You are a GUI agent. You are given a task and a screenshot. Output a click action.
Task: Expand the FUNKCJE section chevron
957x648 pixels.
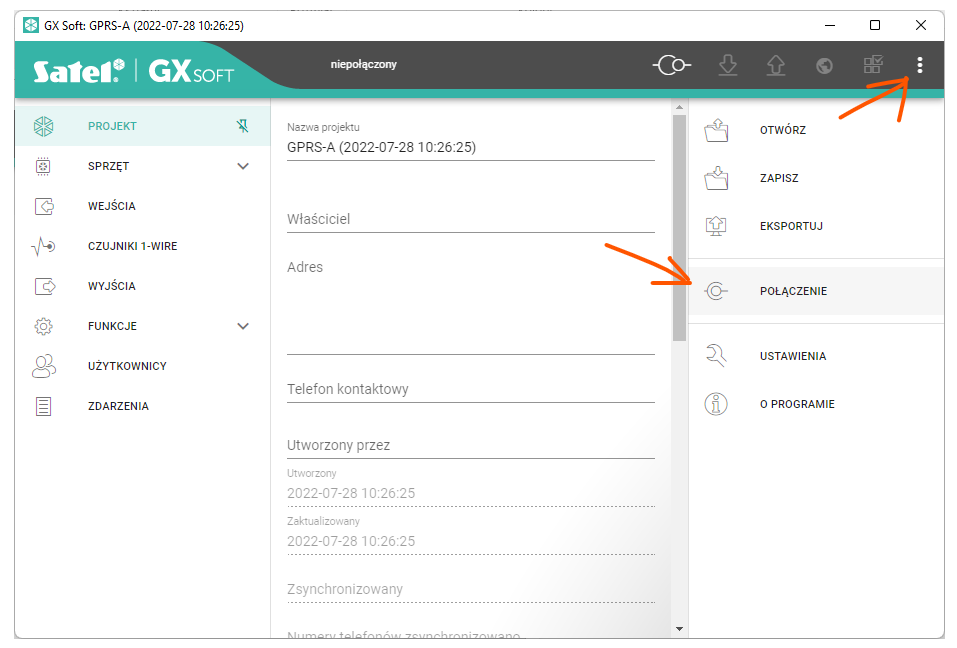click(243, 326)
